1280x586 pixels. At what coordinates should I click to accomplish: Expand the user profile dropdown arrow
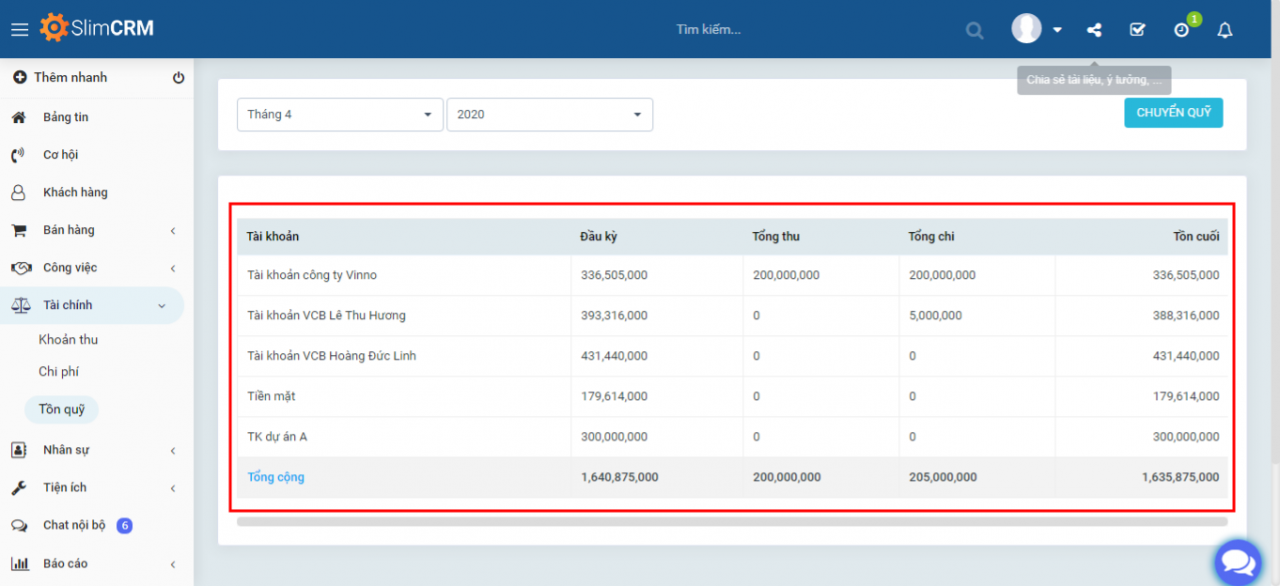tap(1057, 30)
